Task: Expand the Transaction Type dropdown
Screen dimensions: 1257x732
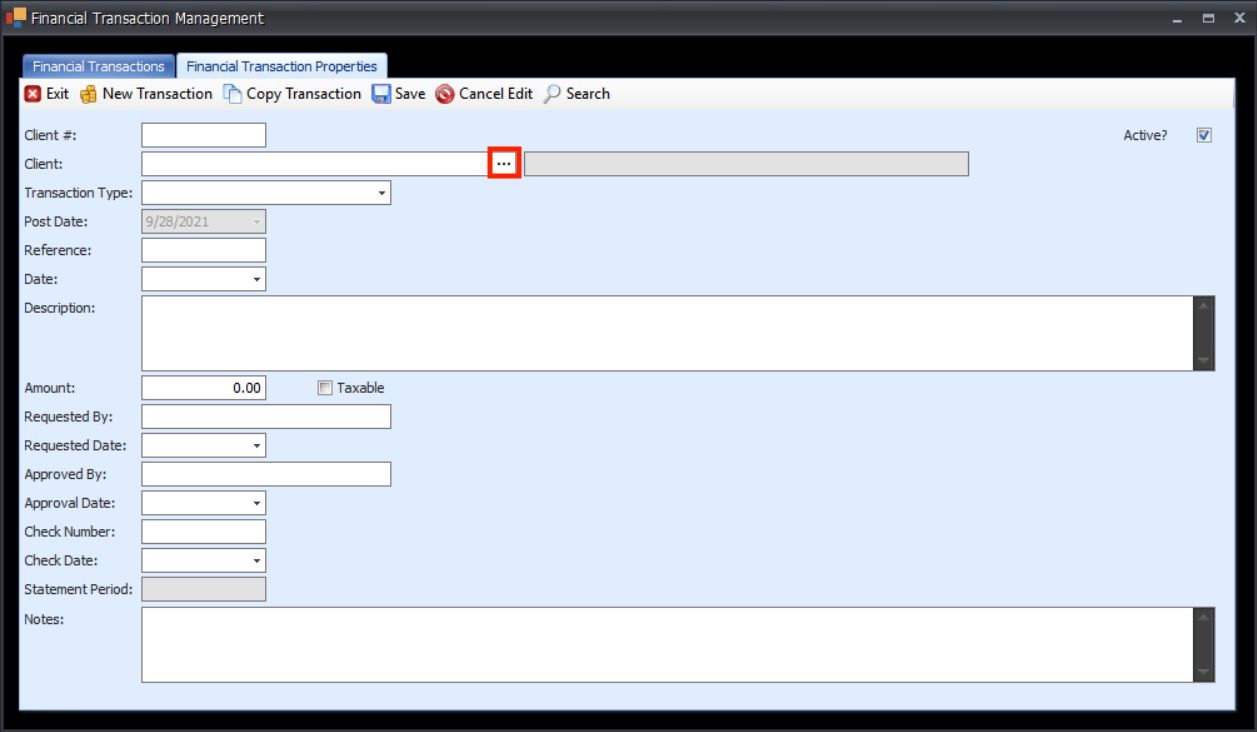Action: (382, 193)
